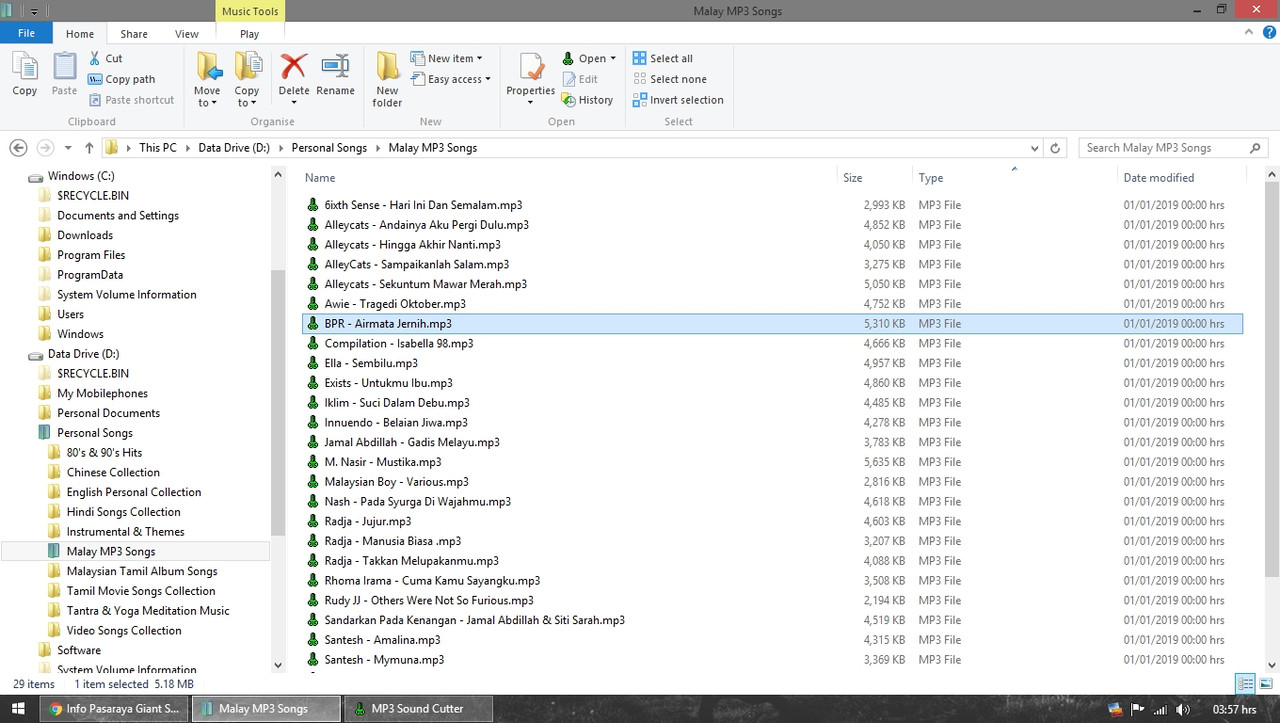Click breadcrumb arrow after Personal Songs
The width and height of the screenshot is (1280, 723).
point(378,148)
